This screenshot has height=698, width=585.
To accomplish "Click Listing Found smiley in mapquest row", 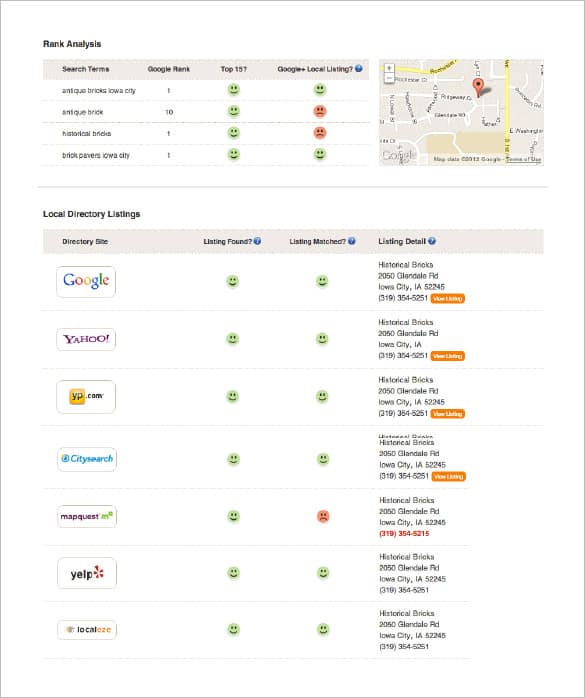I will 233,516.
